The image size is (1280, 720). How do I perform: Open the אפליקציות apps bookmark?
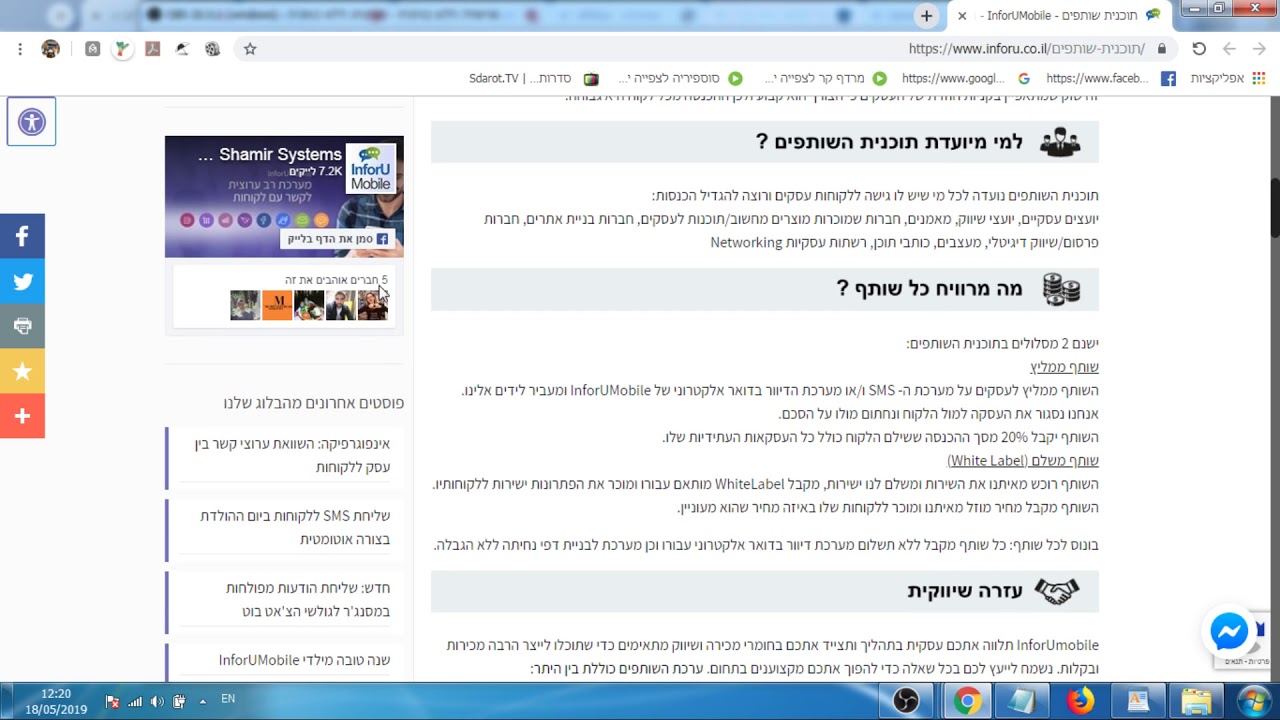click(1227, 78)
